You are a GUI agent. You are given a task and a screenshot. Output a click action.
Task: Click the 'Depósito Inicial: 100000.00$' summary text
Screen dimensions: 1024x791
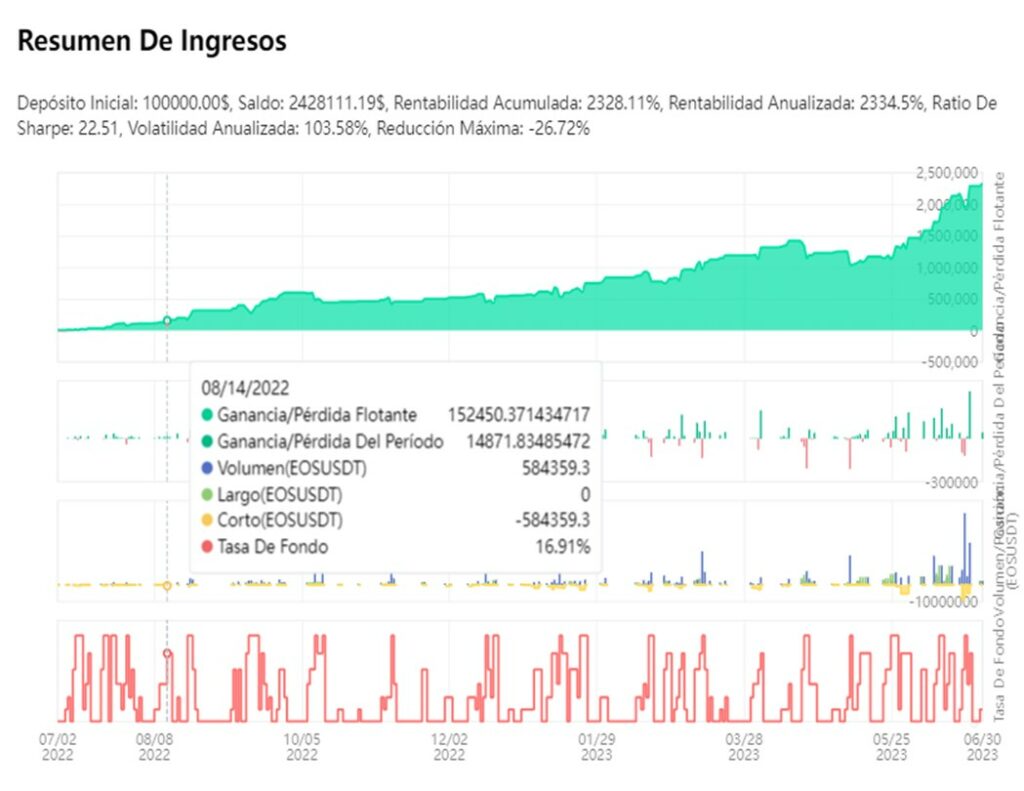tap(123, 103)
